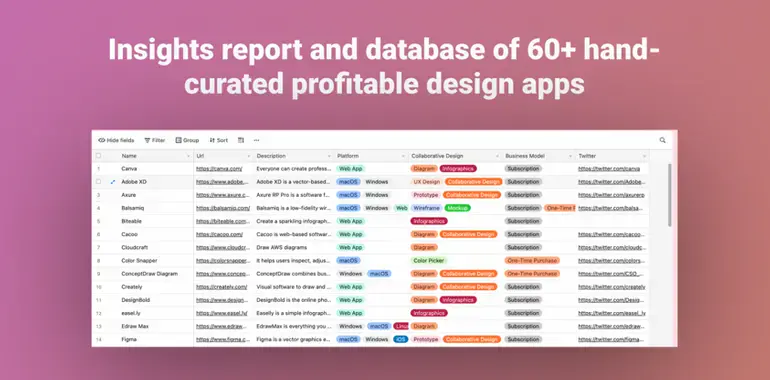Open the Sort option
The image size is (770, 380).
click(219, 140)
